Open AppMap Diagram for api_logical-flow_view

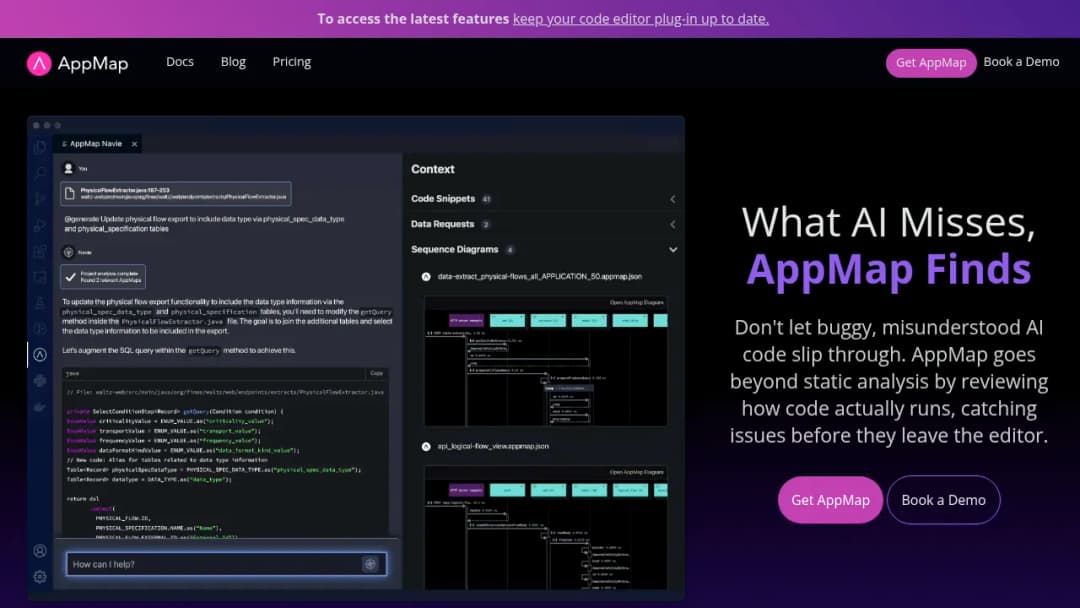pos(636,472)
